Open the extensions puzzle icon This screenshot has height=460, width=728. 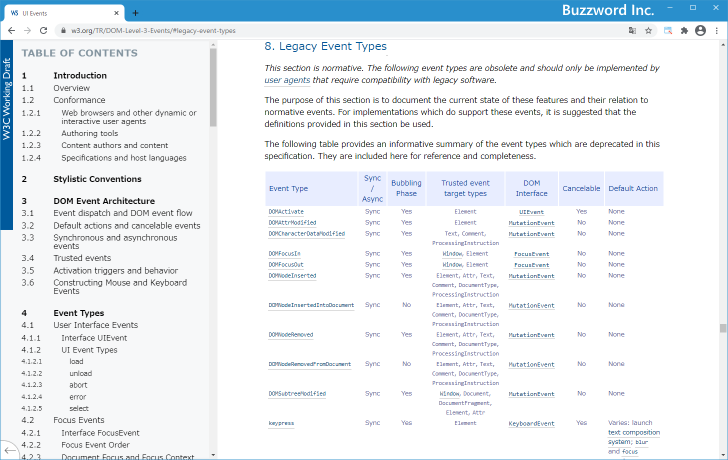(x=684, y=31)
